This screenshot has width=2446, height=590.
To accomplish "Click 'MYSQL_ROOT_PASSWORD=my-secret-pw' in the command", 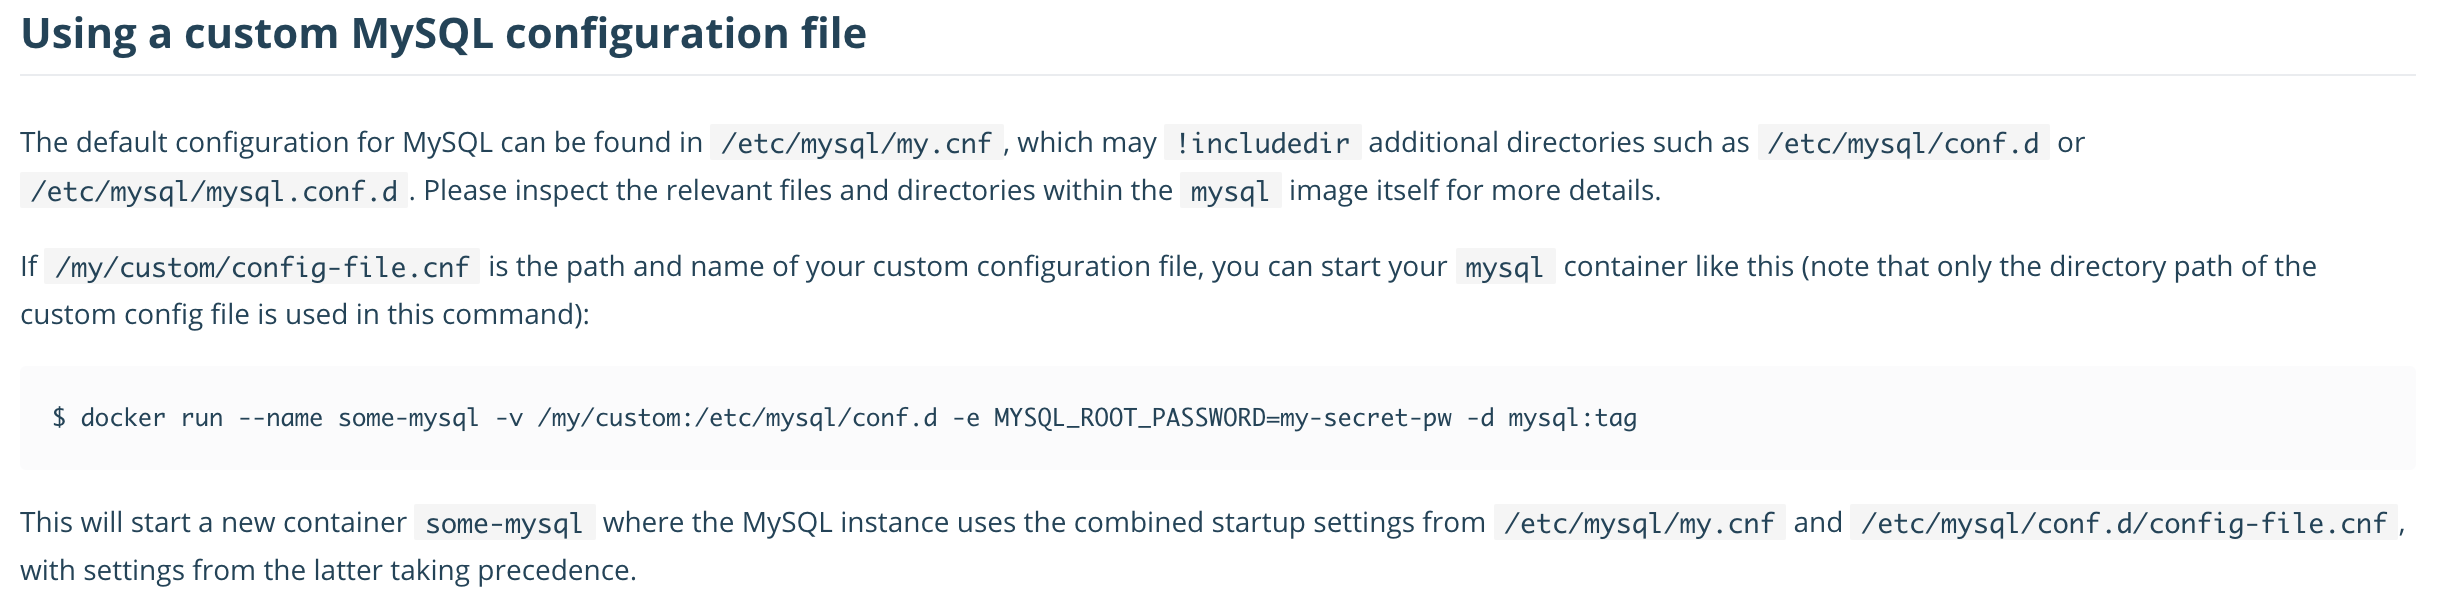I will [1222, 418].
